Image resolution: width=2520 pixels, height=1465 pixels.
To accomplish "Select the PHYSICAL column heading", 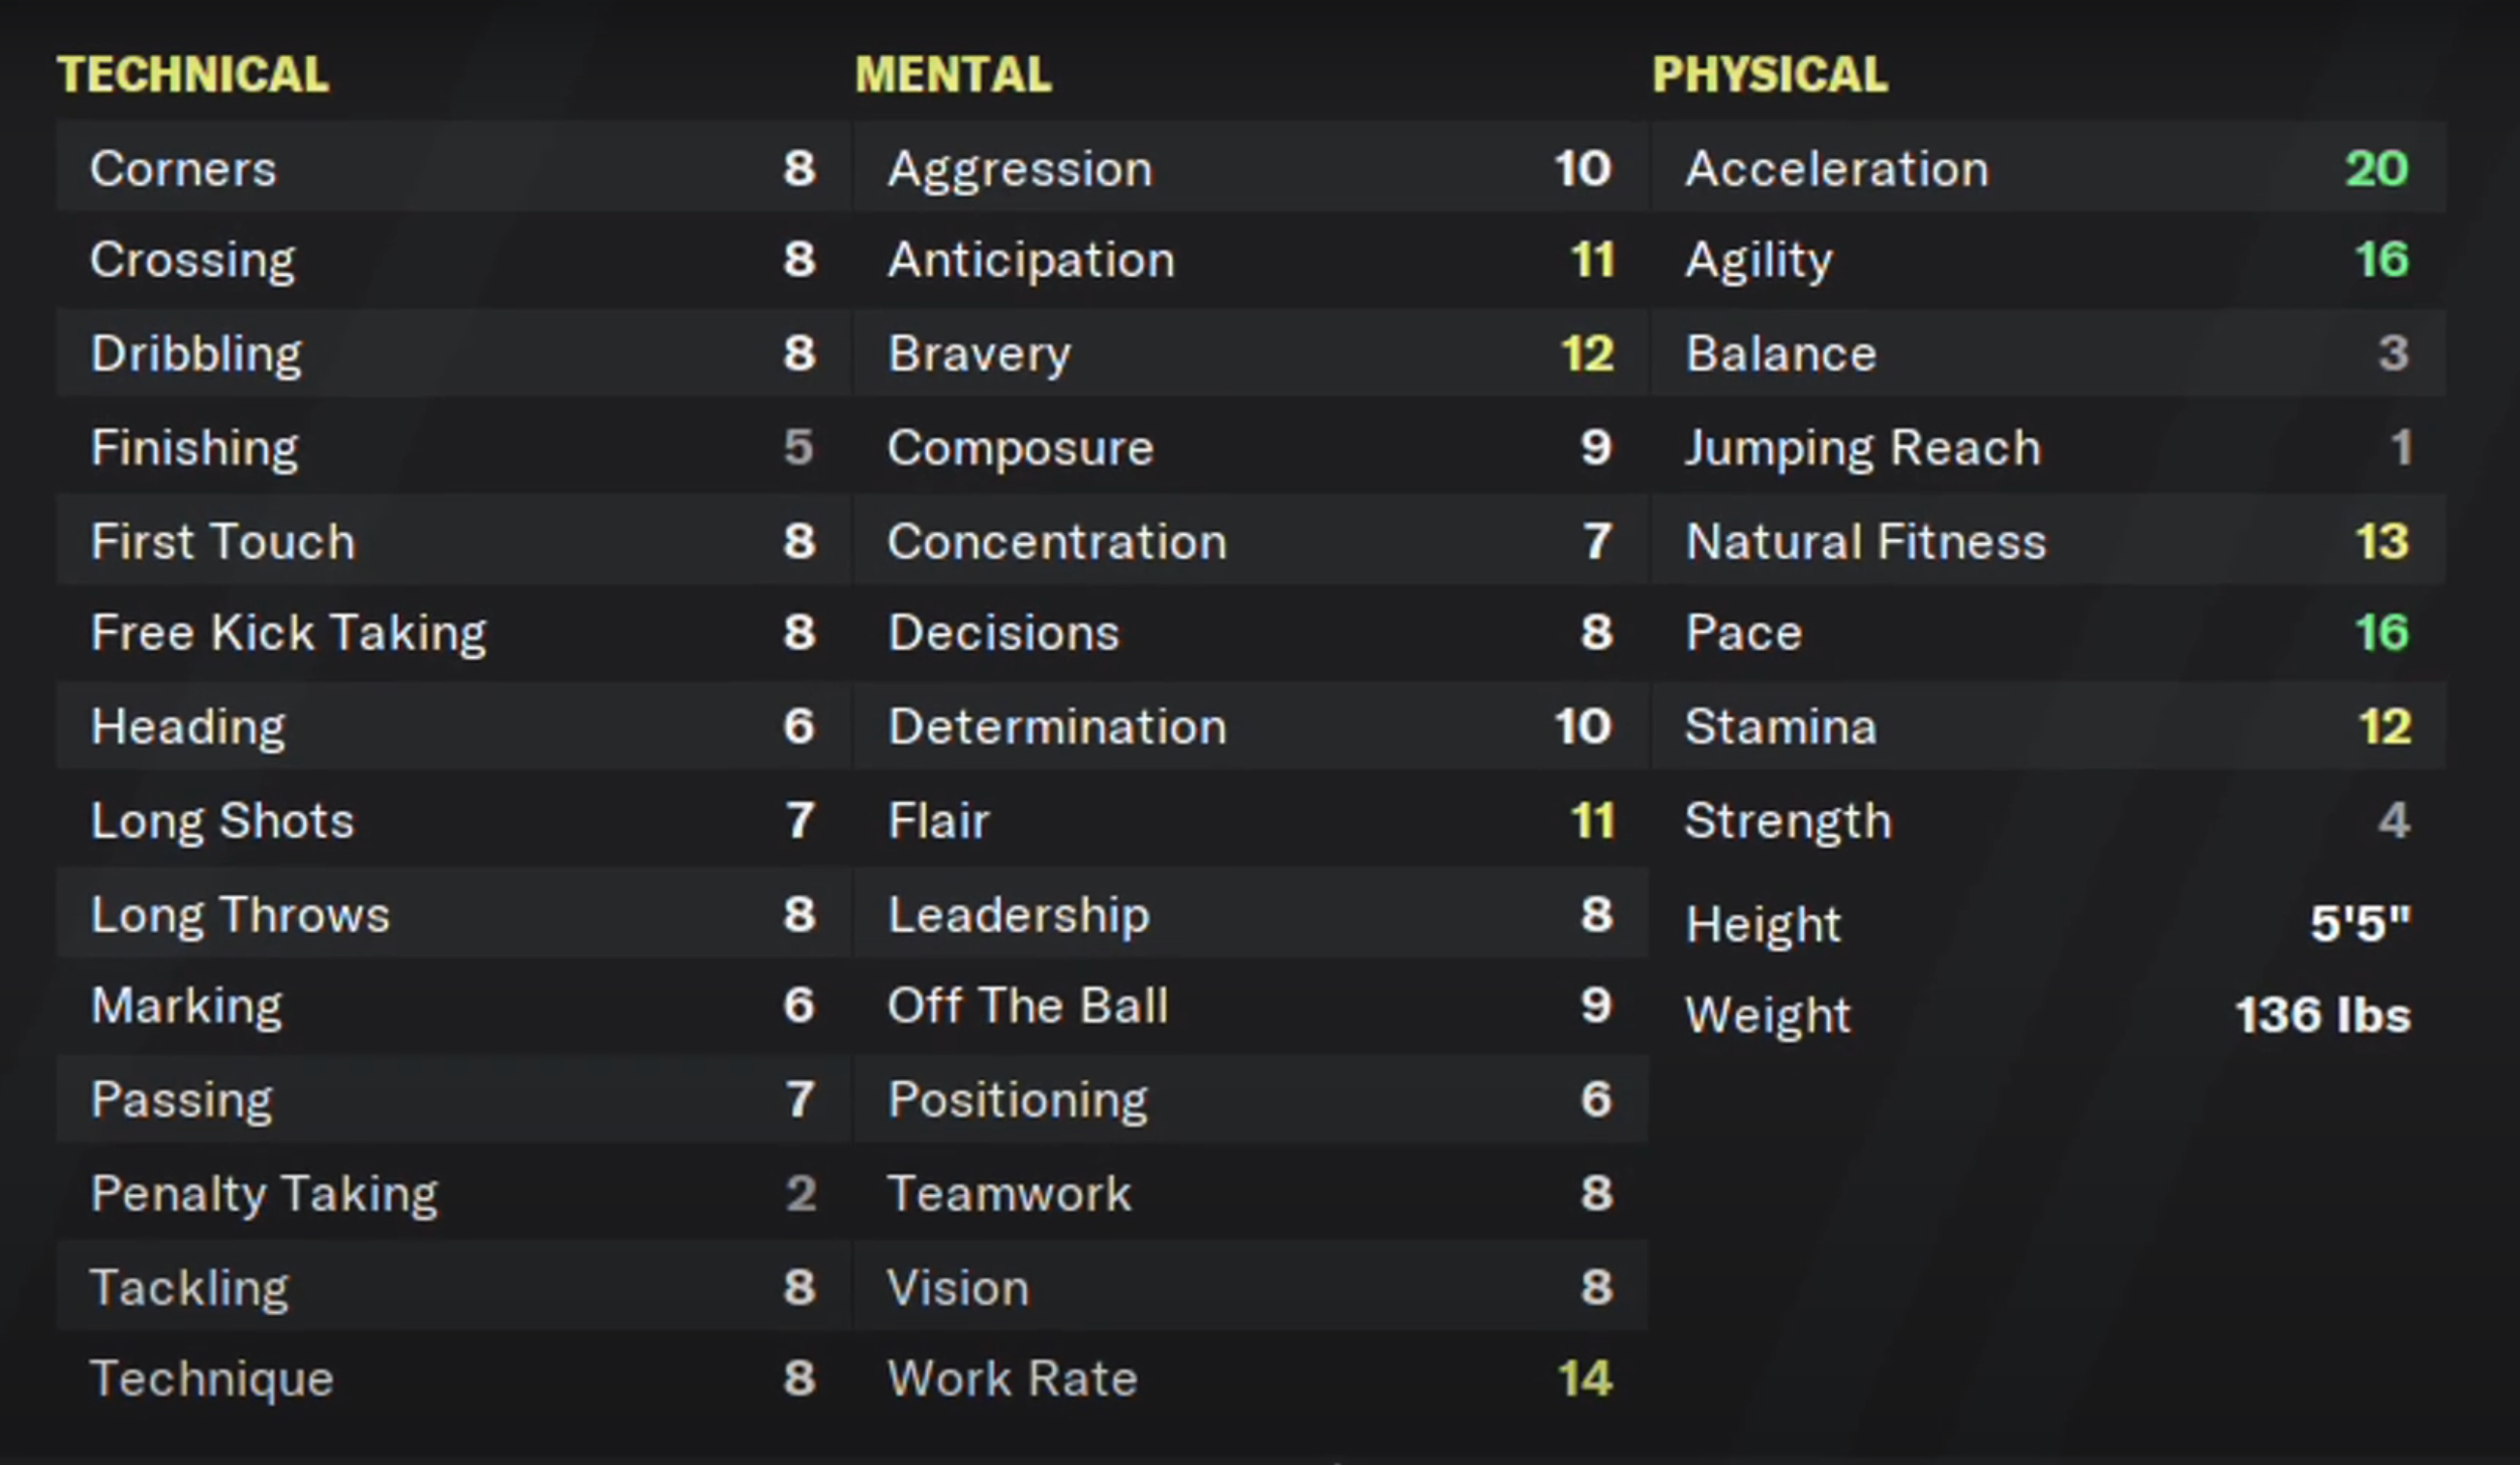I will 1770,74.
